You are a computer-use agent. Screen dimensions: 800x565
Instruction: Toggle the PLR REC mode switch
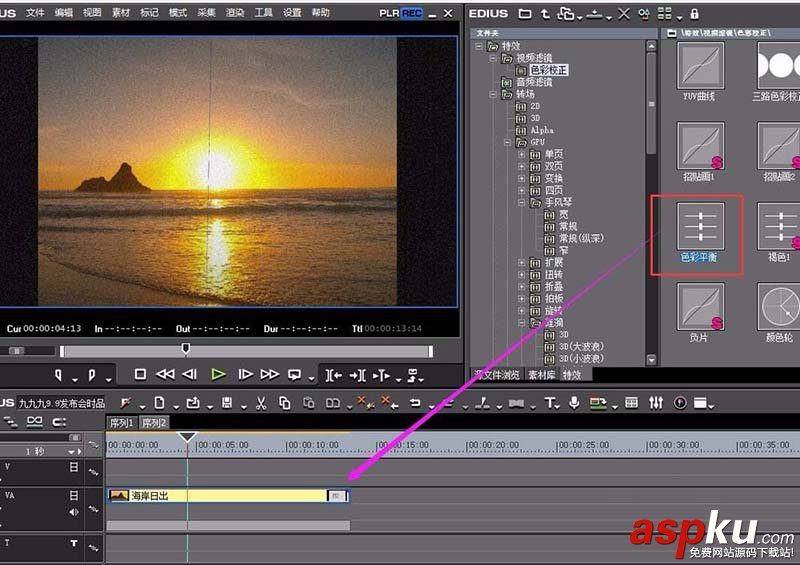pyautogui.click(x=401, y=13)
